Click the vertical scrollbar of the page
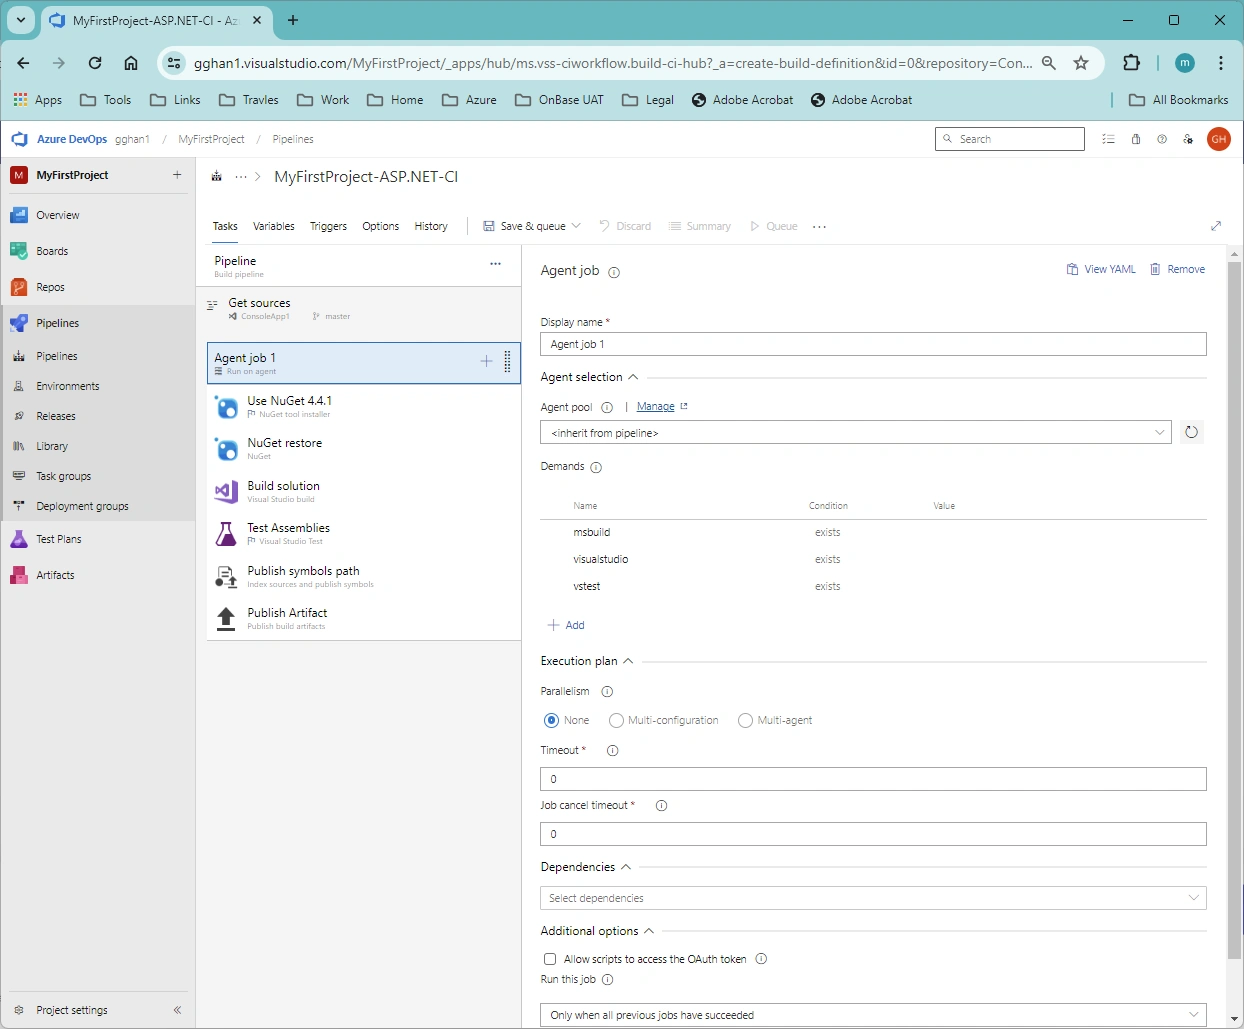Screen dimensions: 1244x1029 (x=1234, y=610)
